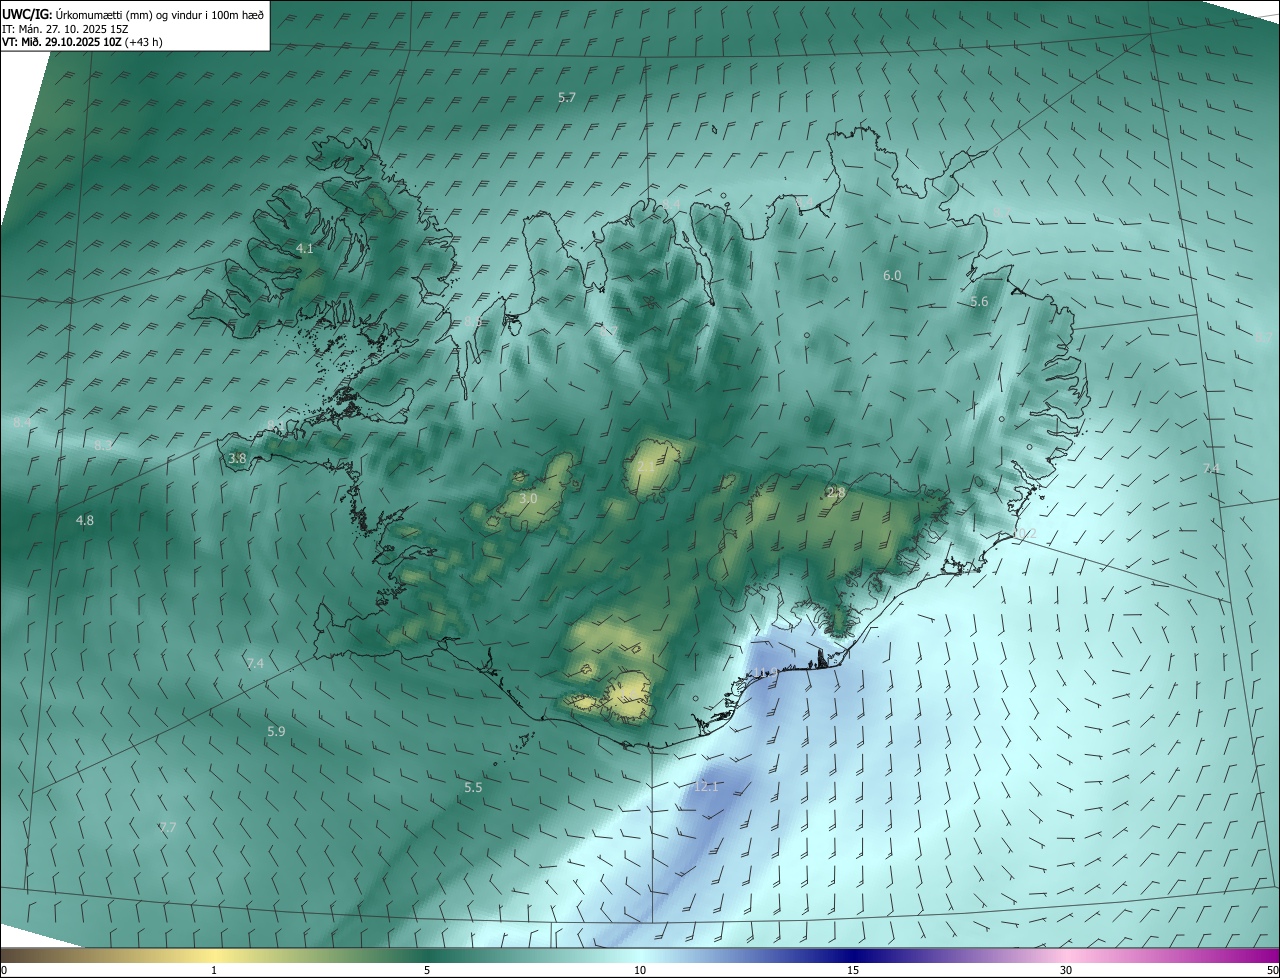Click the 3.0 value on the glacier
Viewport: 1280px width, 978px height.
coord(529,498)
